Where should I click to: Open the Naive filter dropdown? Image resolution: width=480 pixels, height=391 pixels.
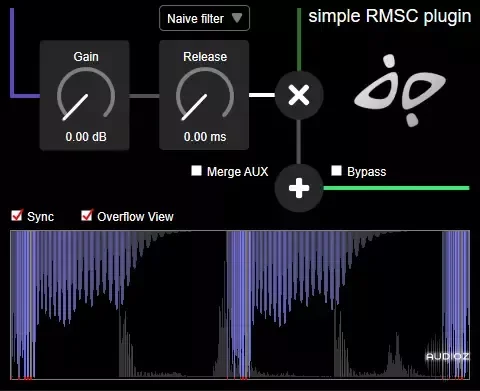pyautogui.click(x=204, y=18)
